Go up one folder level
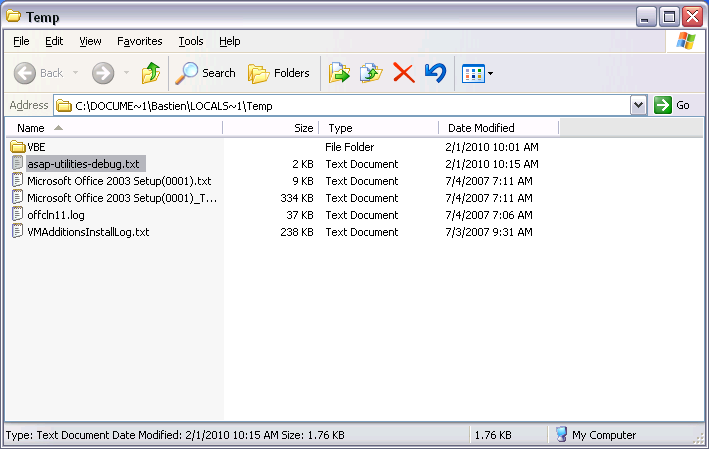709x449 pixels. (151, 73)
